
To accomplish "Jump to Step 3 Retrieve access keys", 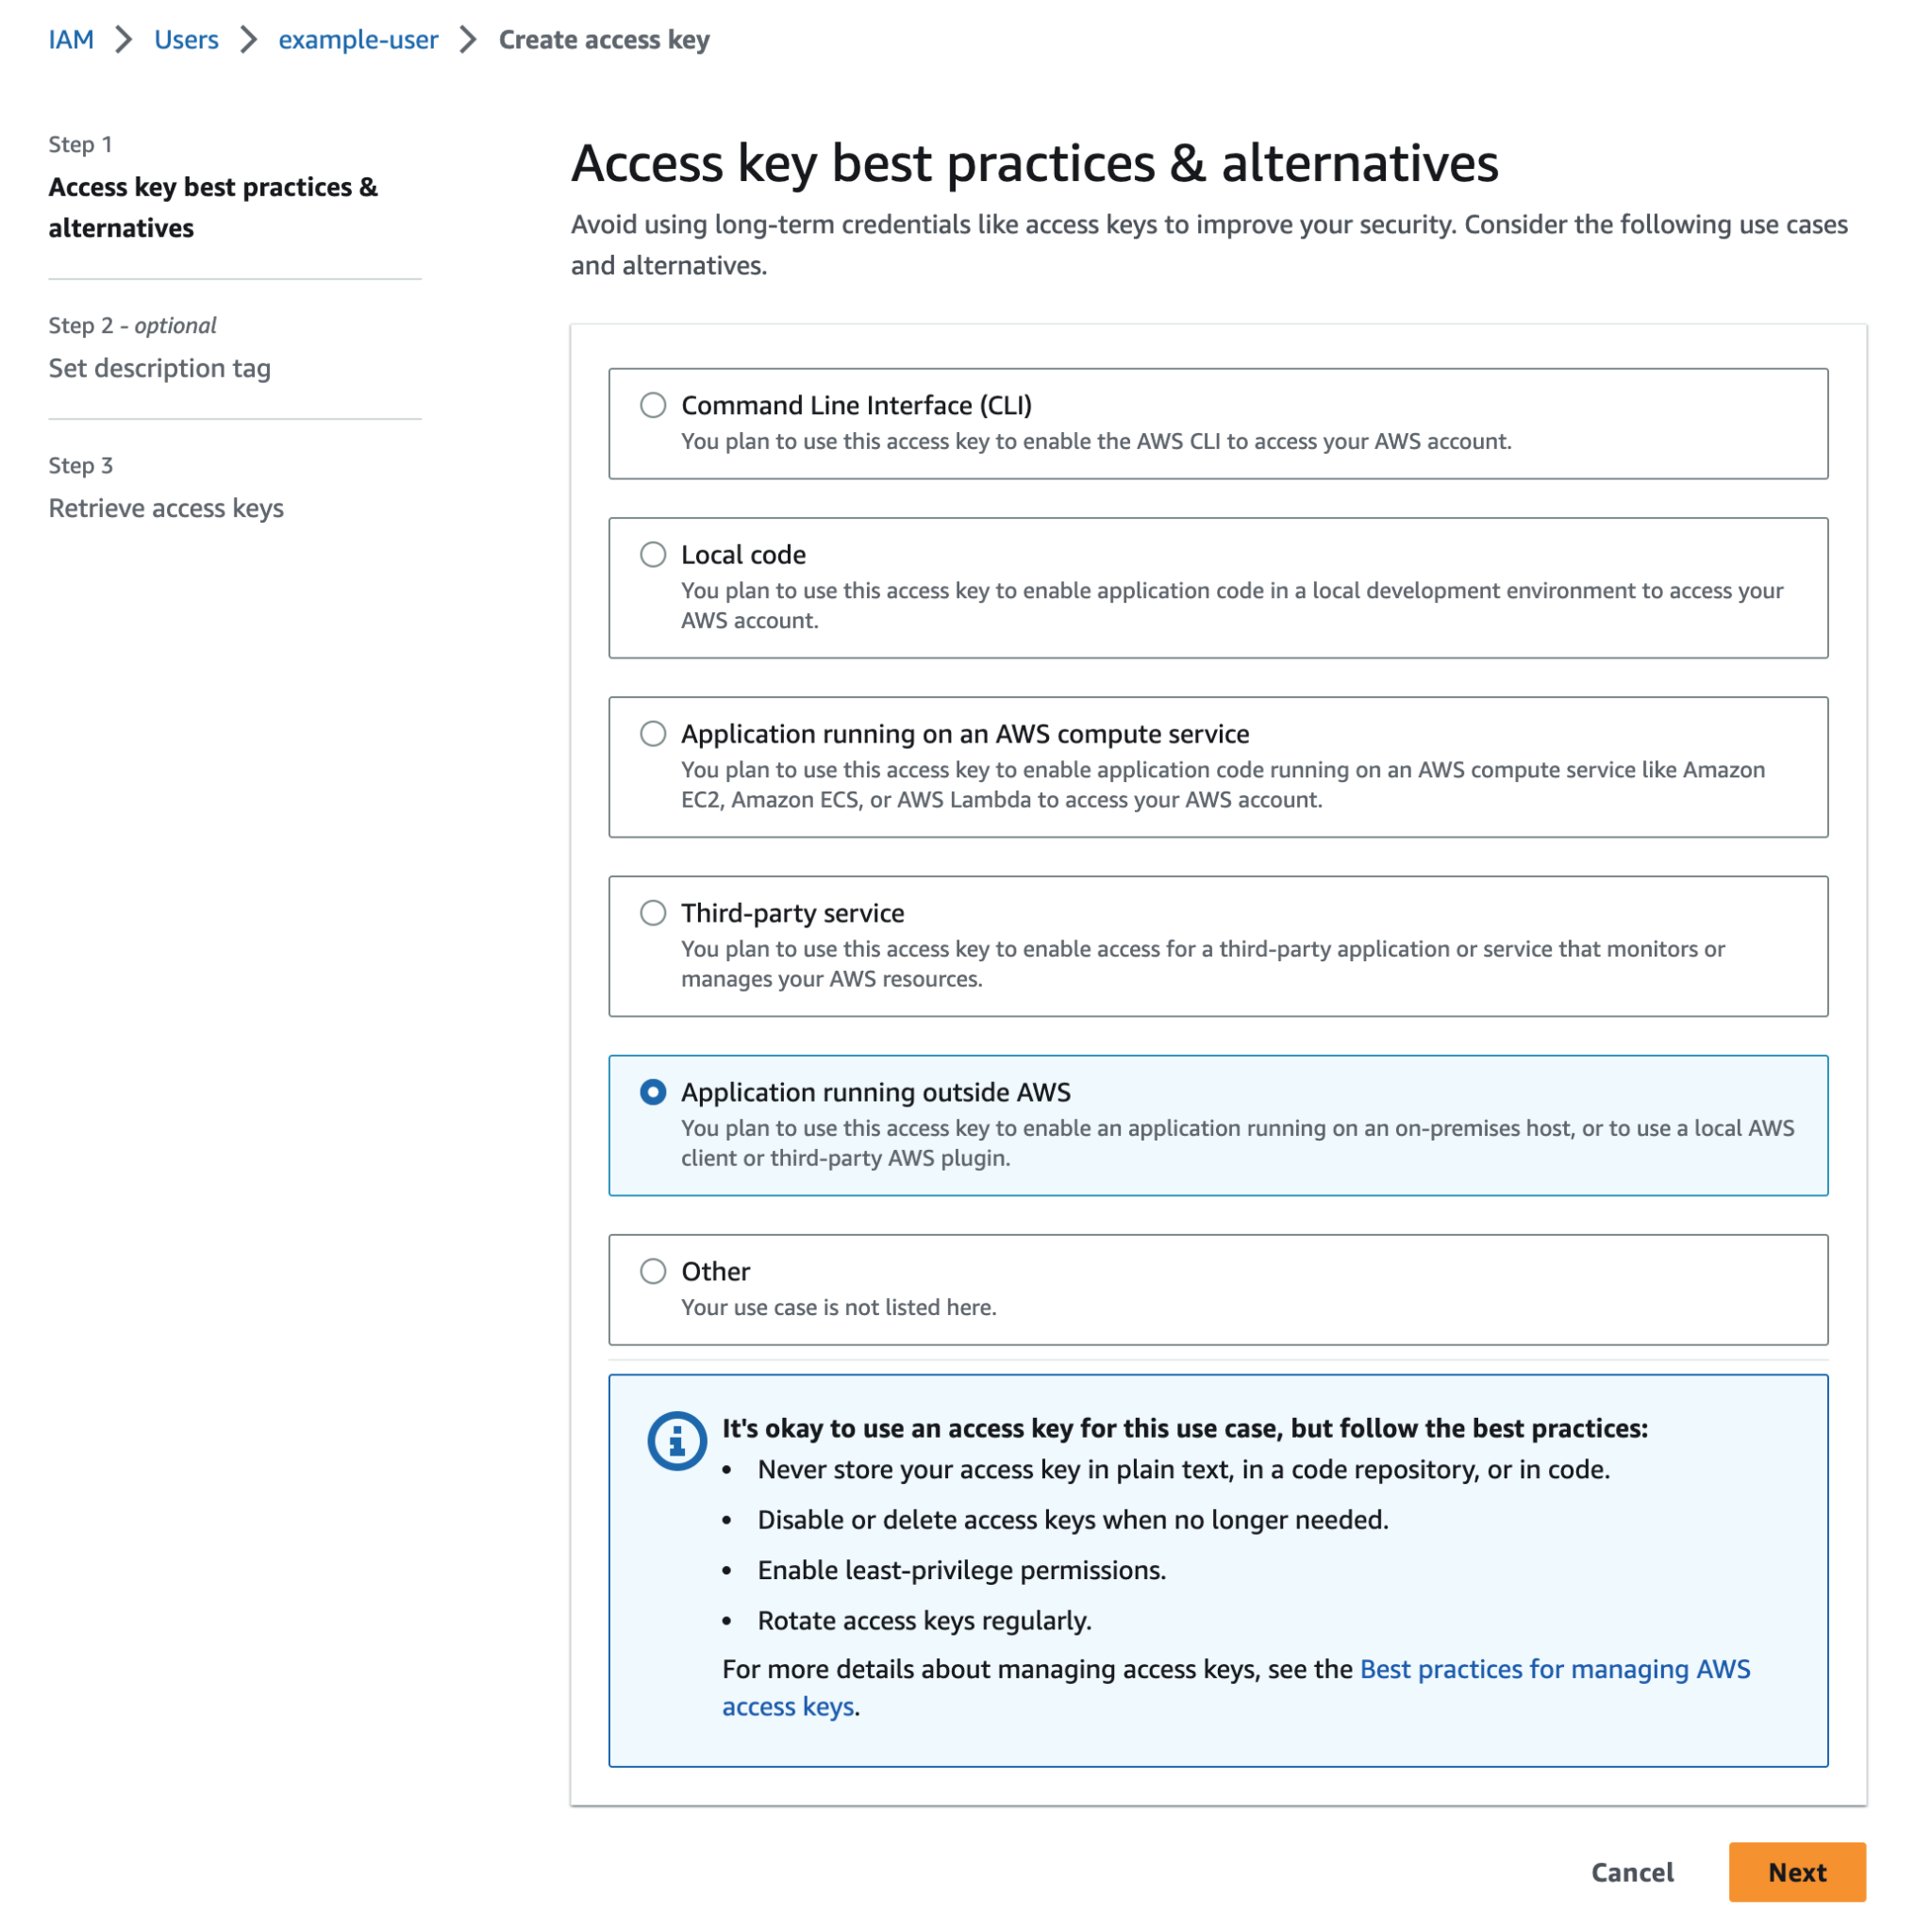I will tap(166, 508).
